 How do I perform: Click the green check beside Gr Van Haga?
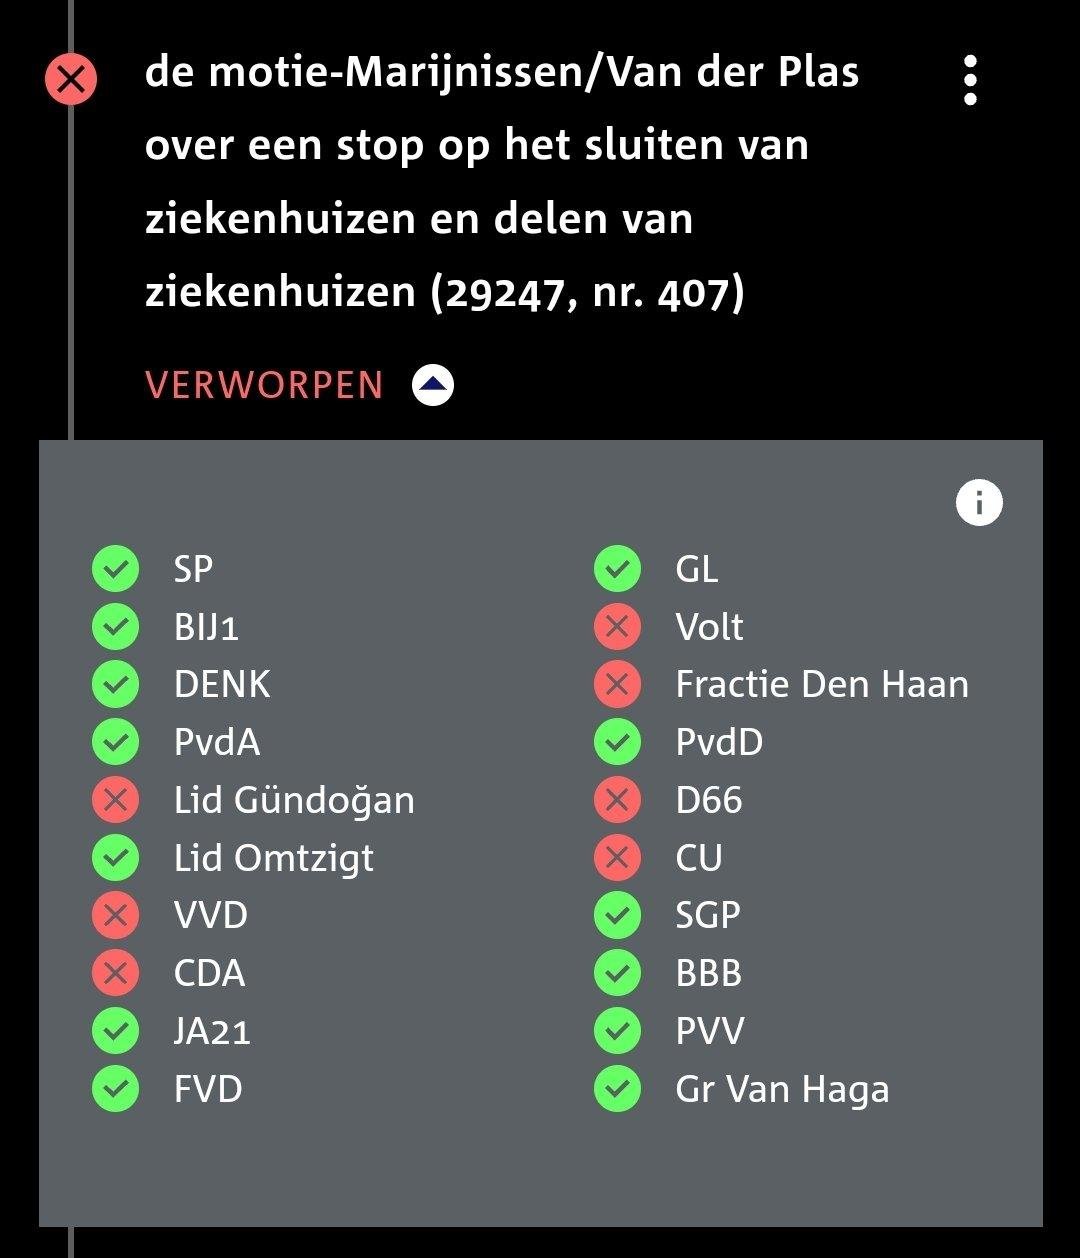point(618,1089)
